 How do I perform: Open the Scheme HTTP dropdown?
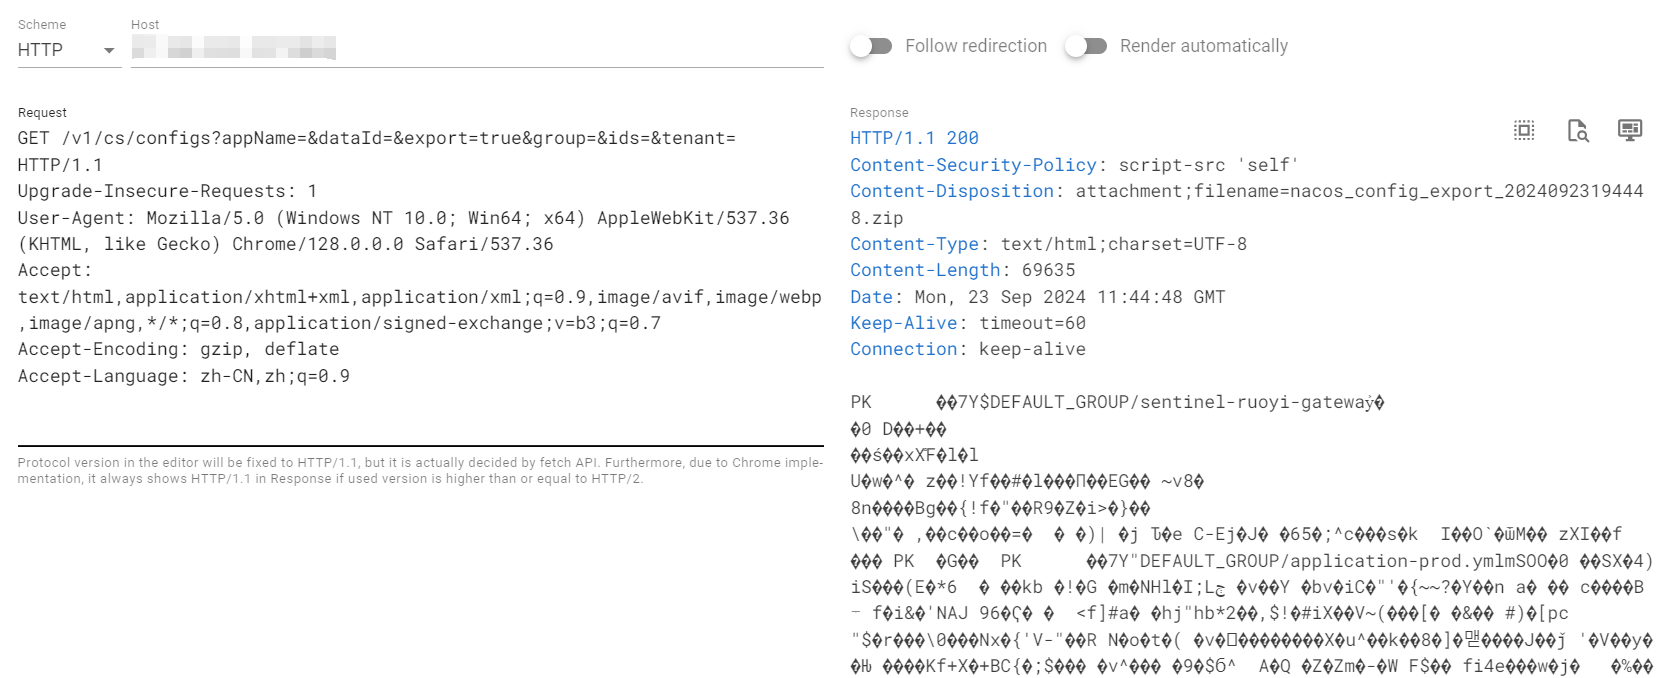[68, 50]
